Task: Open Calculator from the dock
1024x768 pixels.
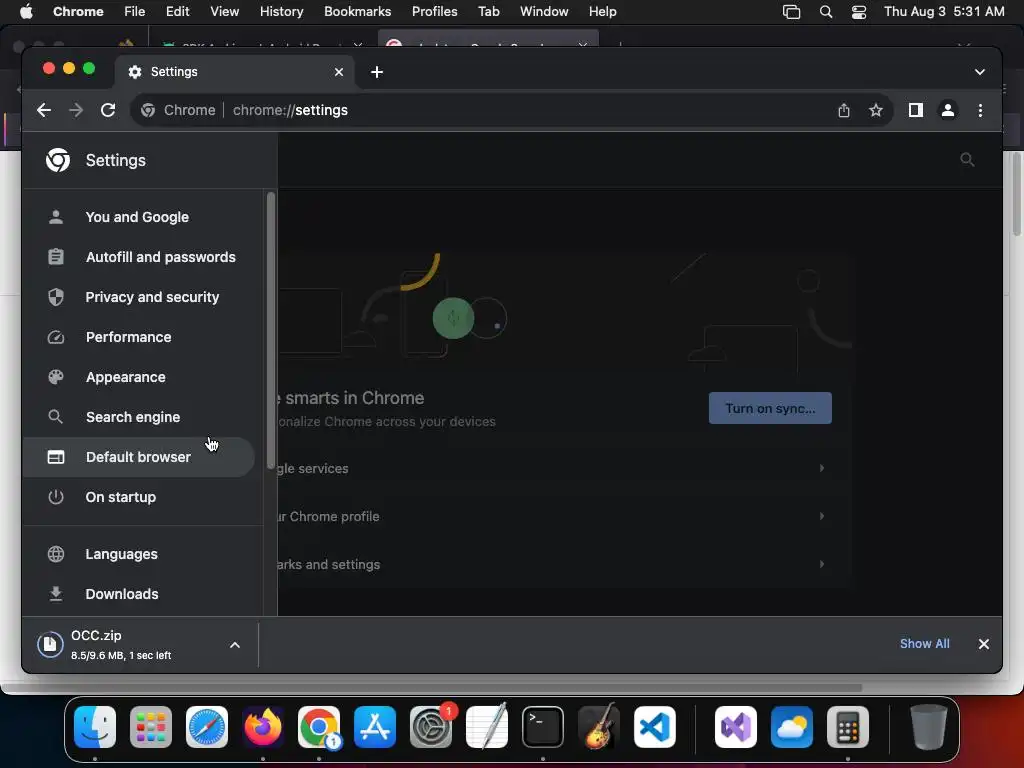Action: pos(848,727)
